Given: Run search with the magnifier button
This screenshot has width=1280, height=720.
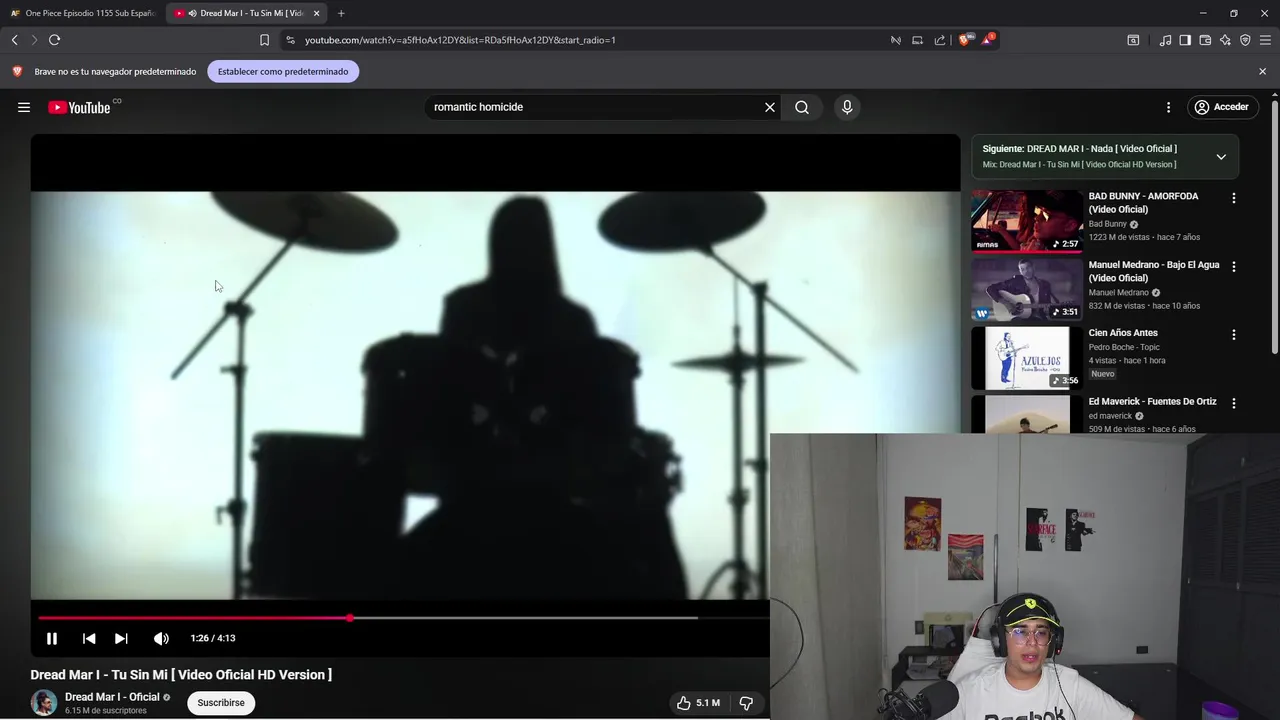Looking at the screenshot, I should [x=802, y=107].
